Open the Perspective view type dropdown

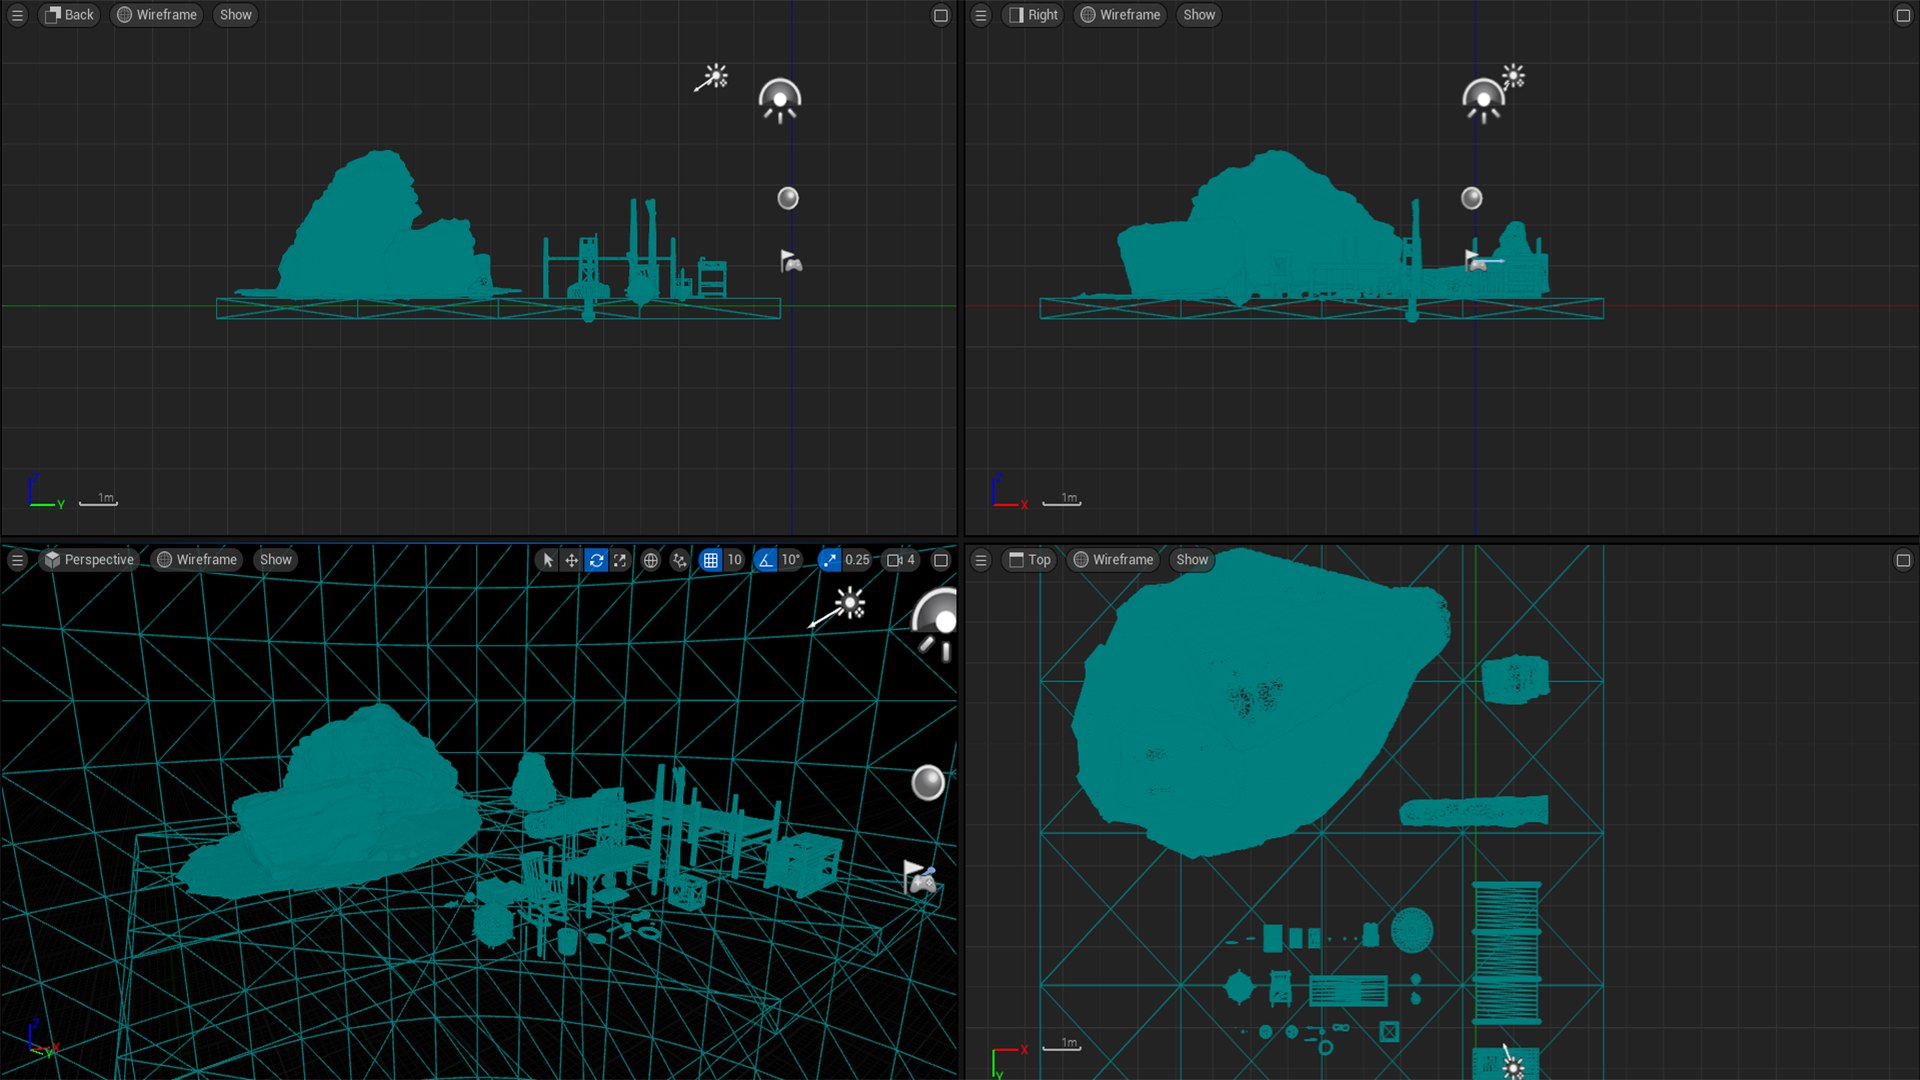pyautogui.click(x=89, y=560)
